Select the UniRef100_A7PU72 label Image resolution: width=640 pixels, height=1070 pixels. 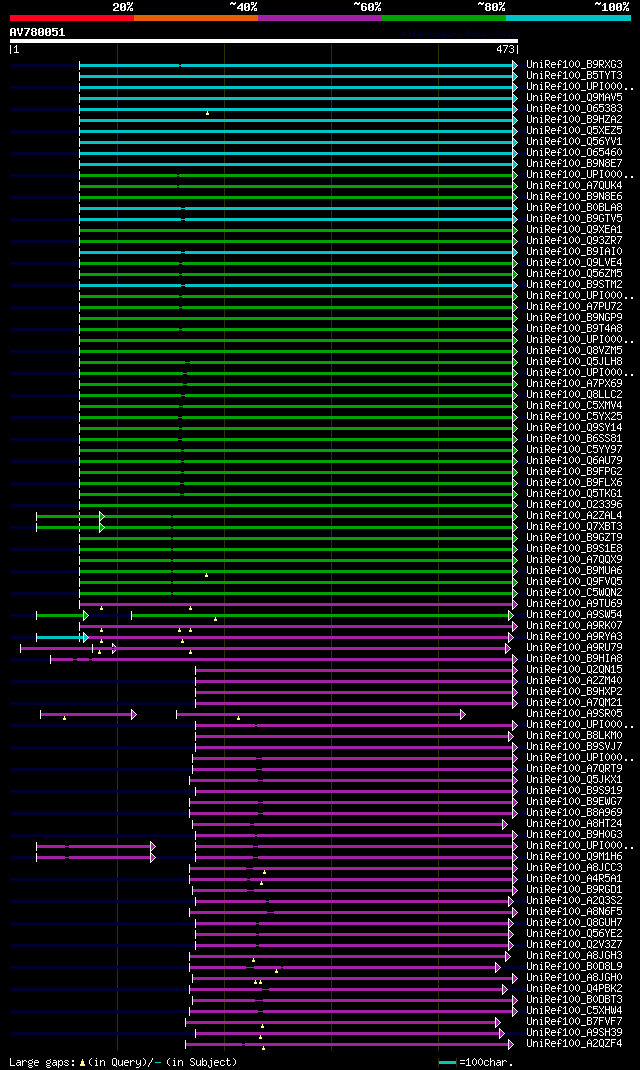pyautogui.click(x=574, y=306)
